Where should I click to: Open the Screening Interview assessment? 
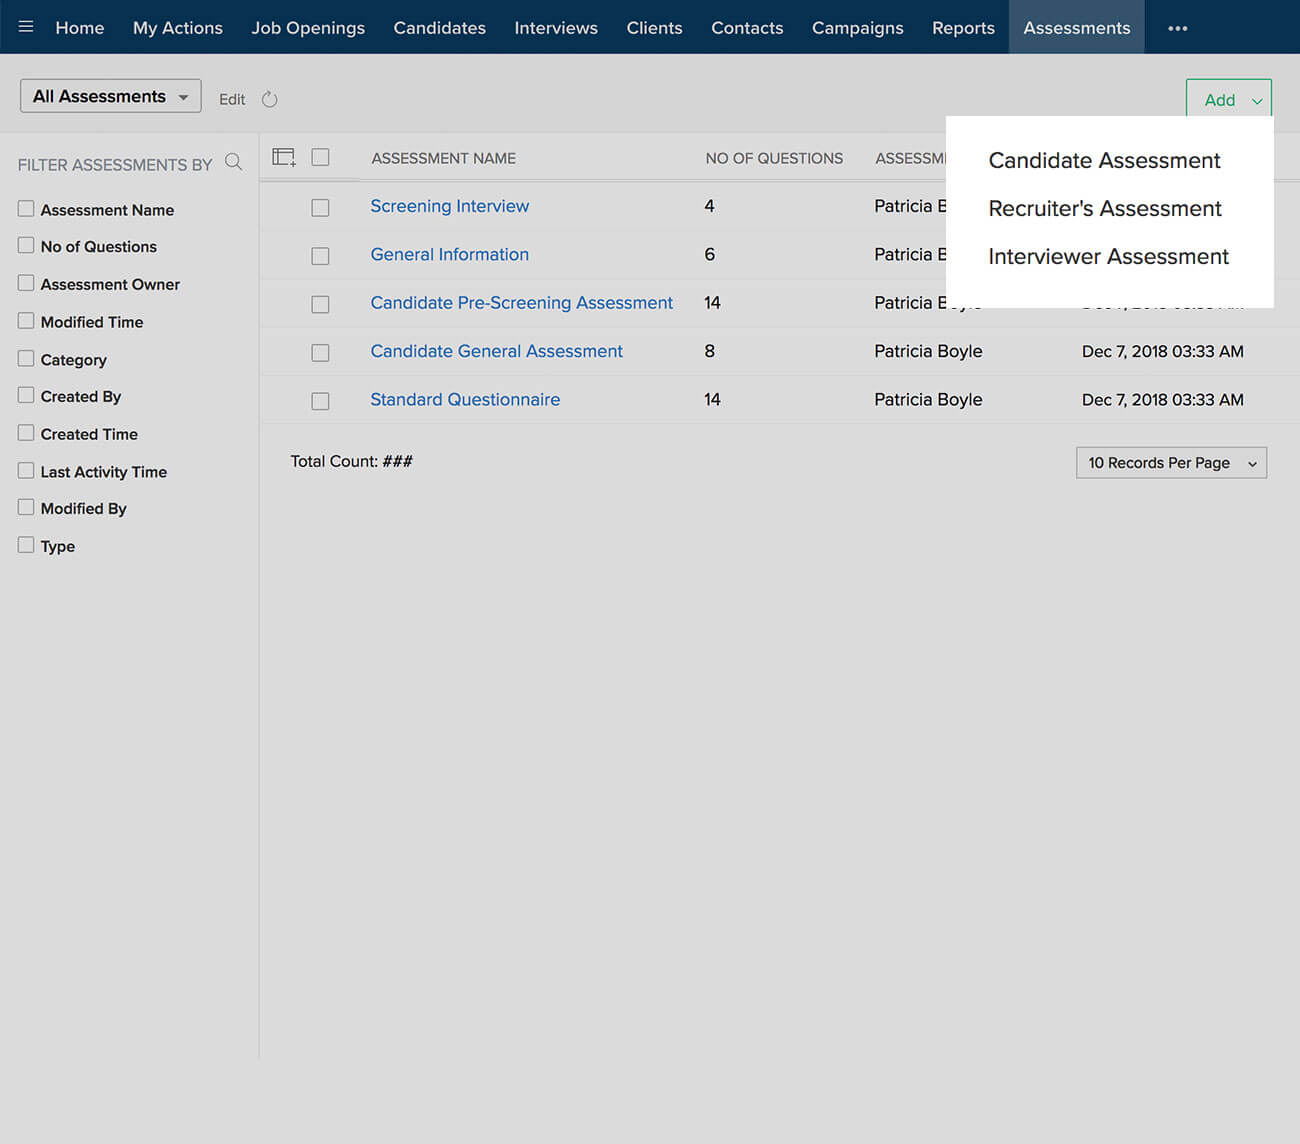(449, 206)
